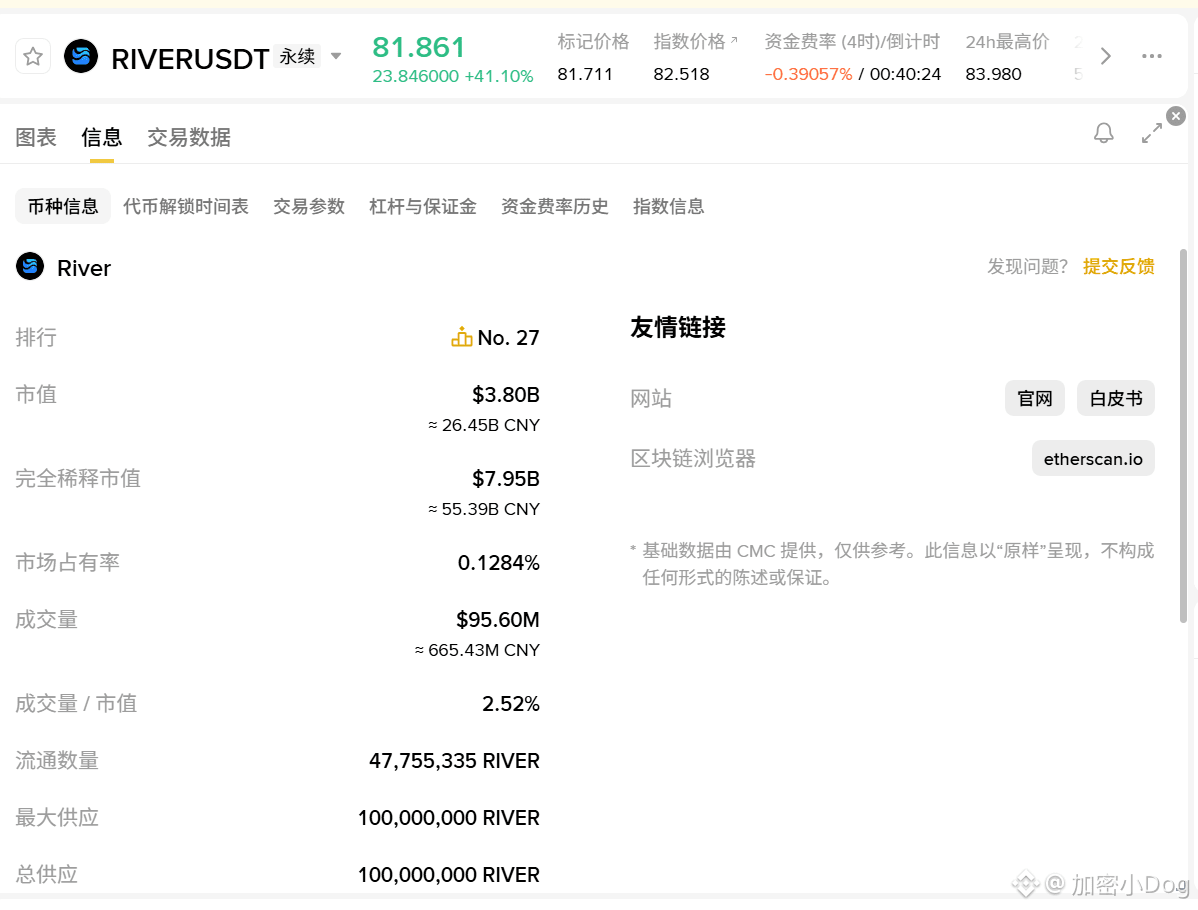The height and width of the screenshot is (910, 1198).
Task: Click the 提交反馈 feedback link
Action: (x=1118, y=267)
